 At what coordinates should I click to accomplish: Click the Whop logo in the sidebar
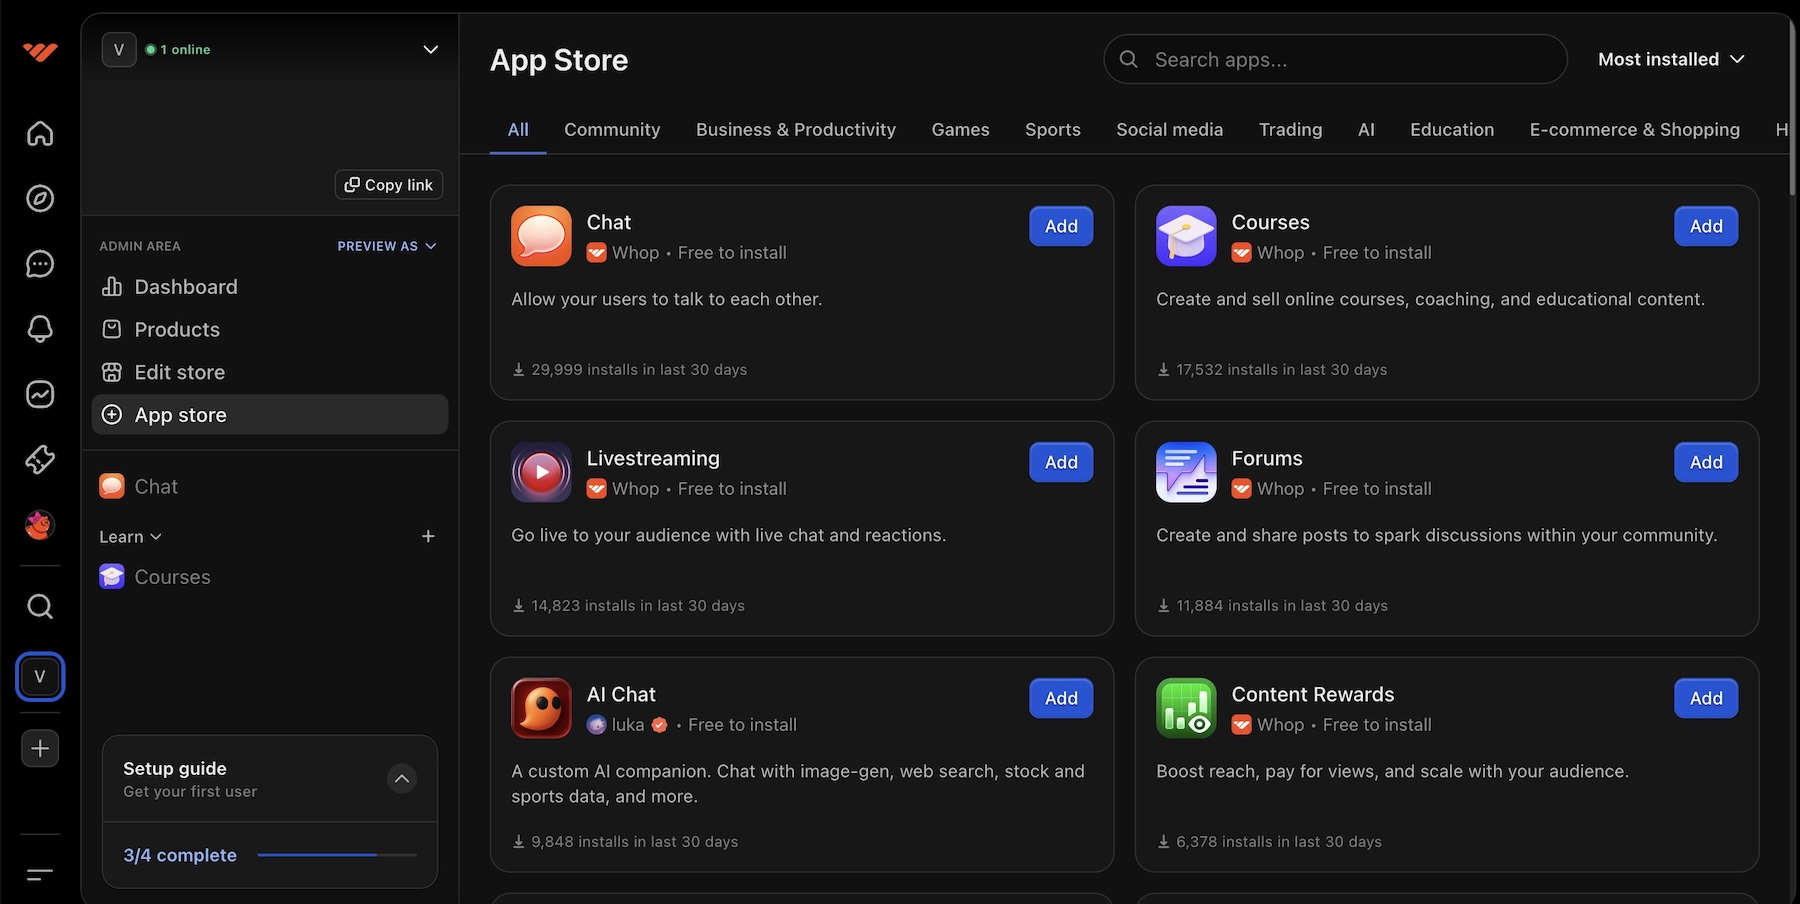40,51
